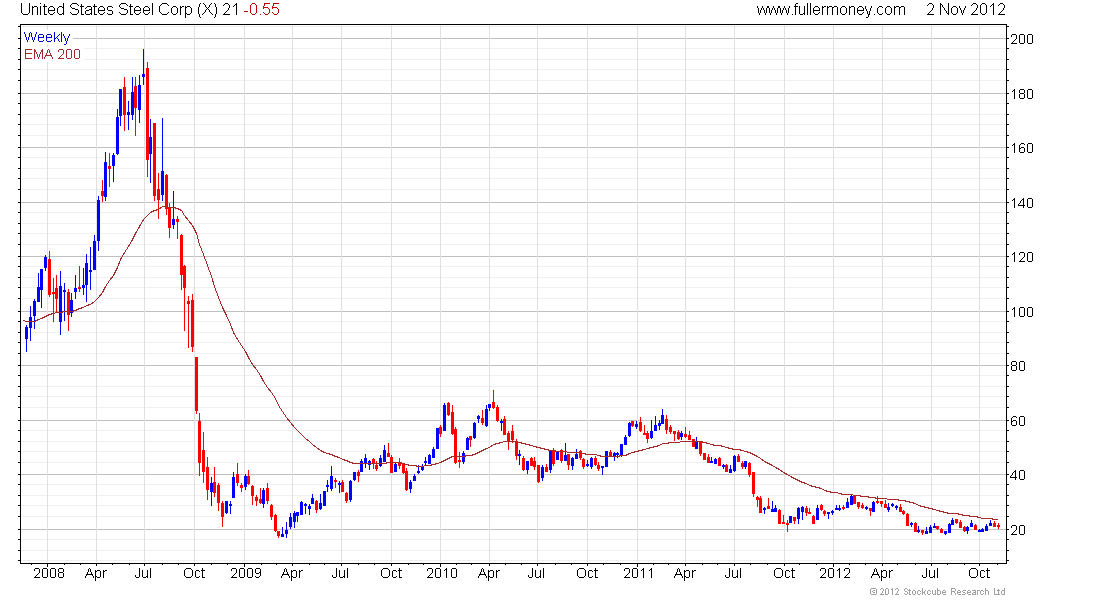
Task: Click the "Apr" label directly after 2010
Action: tap(489, 573)
